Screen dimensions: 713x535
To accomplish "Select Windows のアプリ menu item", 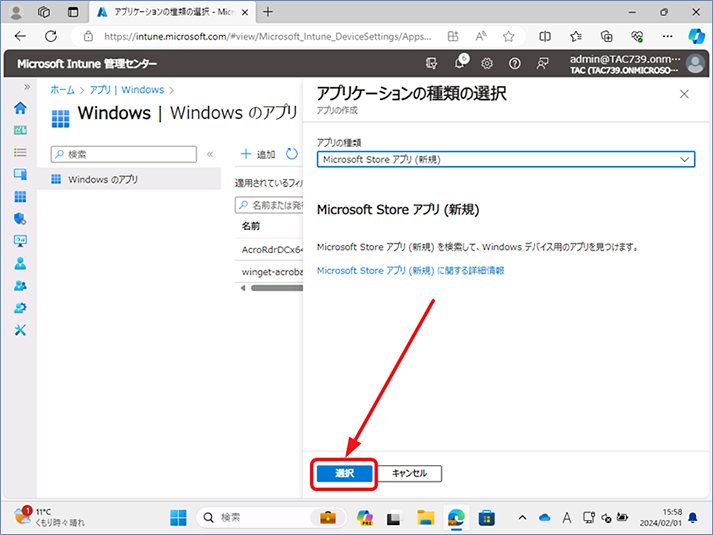I will 129,180.
